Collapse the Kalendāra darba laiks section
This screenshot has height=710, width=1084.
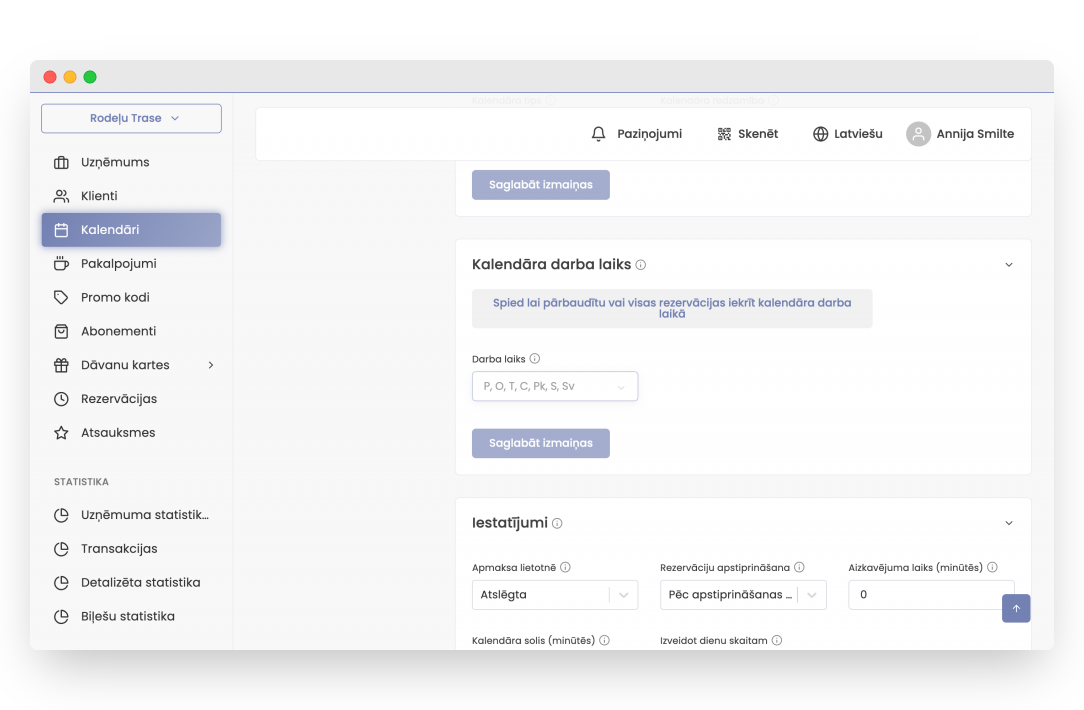pos(1008,265)
